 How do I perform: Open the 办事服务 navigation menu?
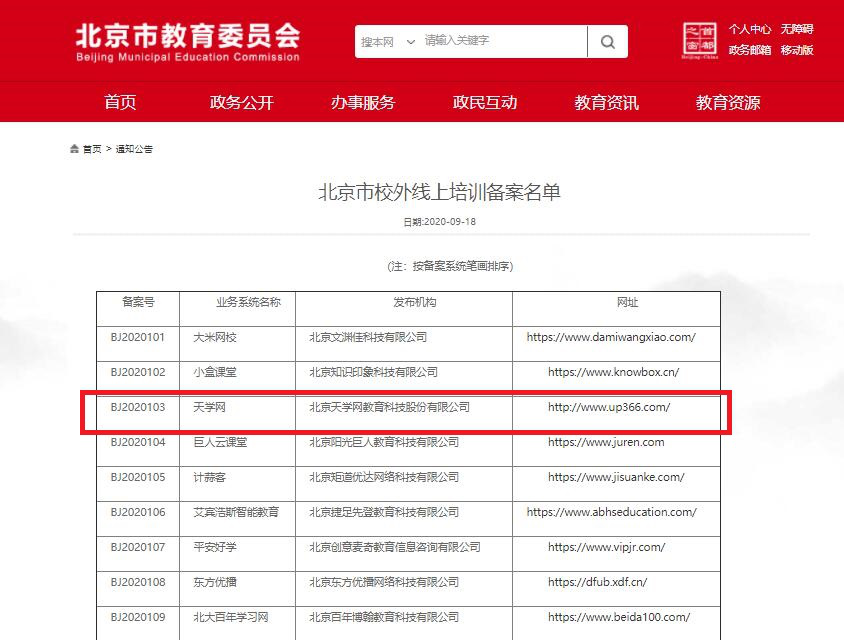click(x=363, y=102)
